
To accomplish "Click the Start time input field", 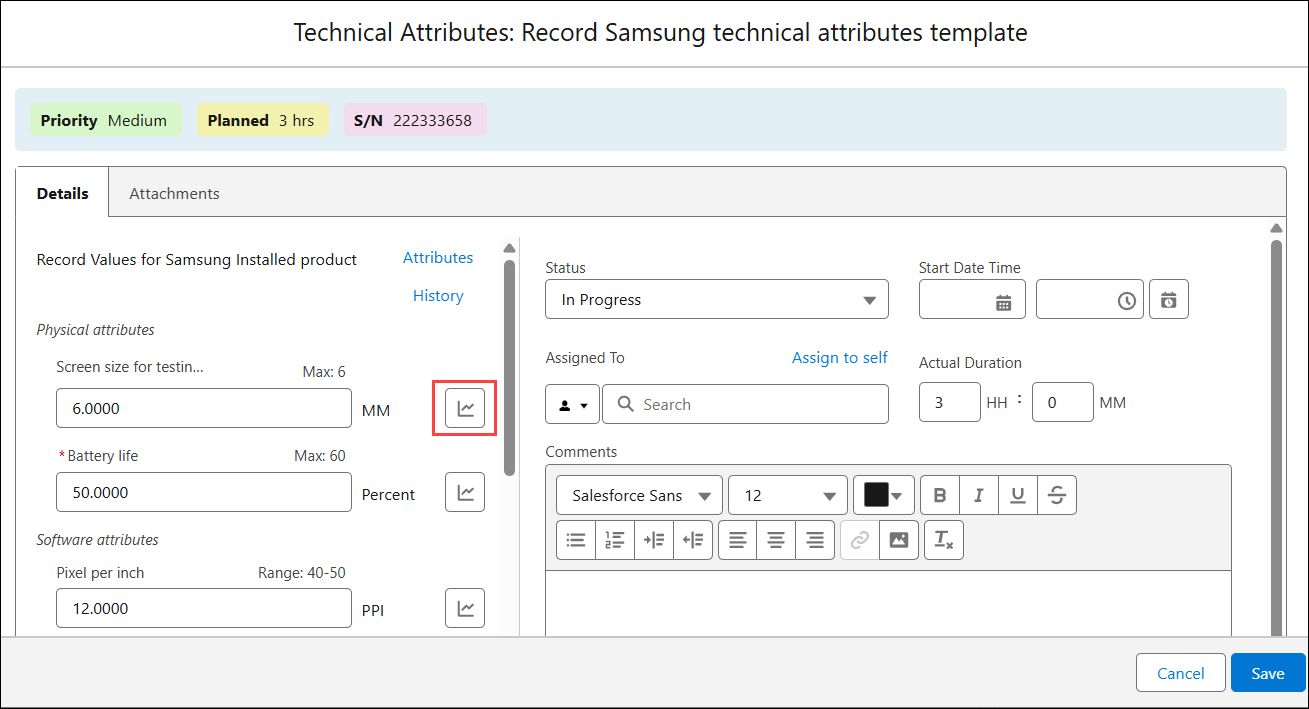I will (x=1090, y=299).
